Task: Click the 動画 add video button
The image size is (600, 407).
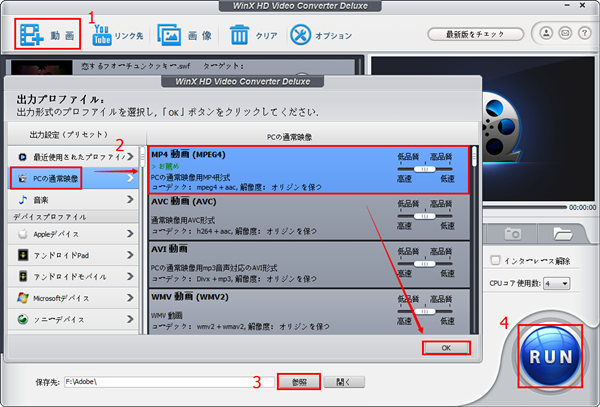Action: (48, 33)
